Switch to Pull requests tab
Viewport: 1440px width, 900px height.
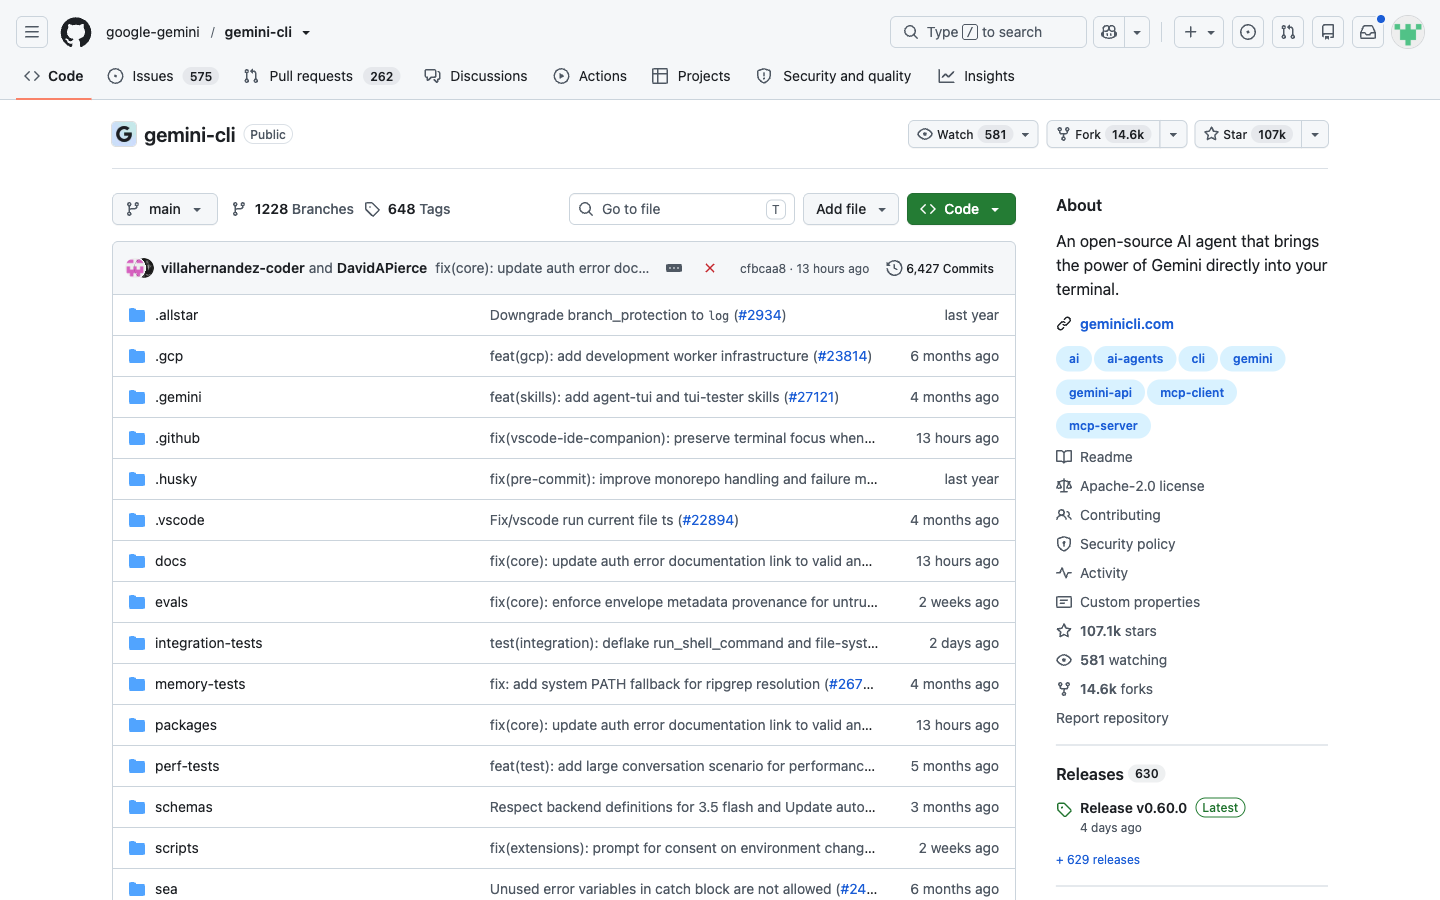pyautogui.click(x=321, y=76)
